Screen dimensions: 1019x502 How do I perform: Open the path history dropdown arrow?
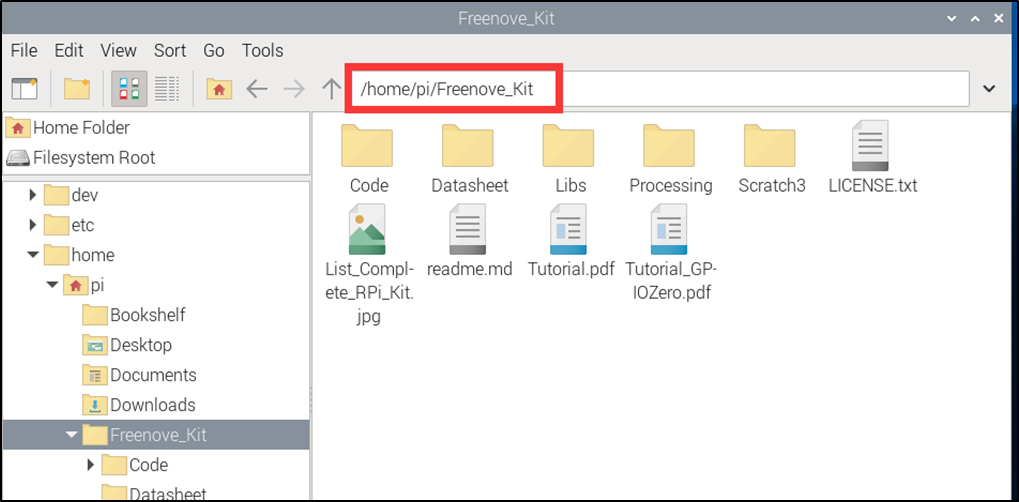tap(989, 89)
